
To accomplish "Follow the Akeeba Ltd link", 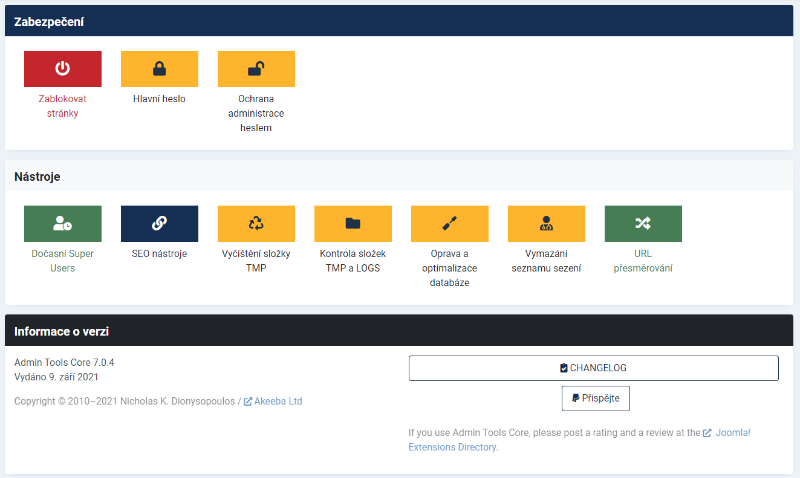I will point(277,401).
